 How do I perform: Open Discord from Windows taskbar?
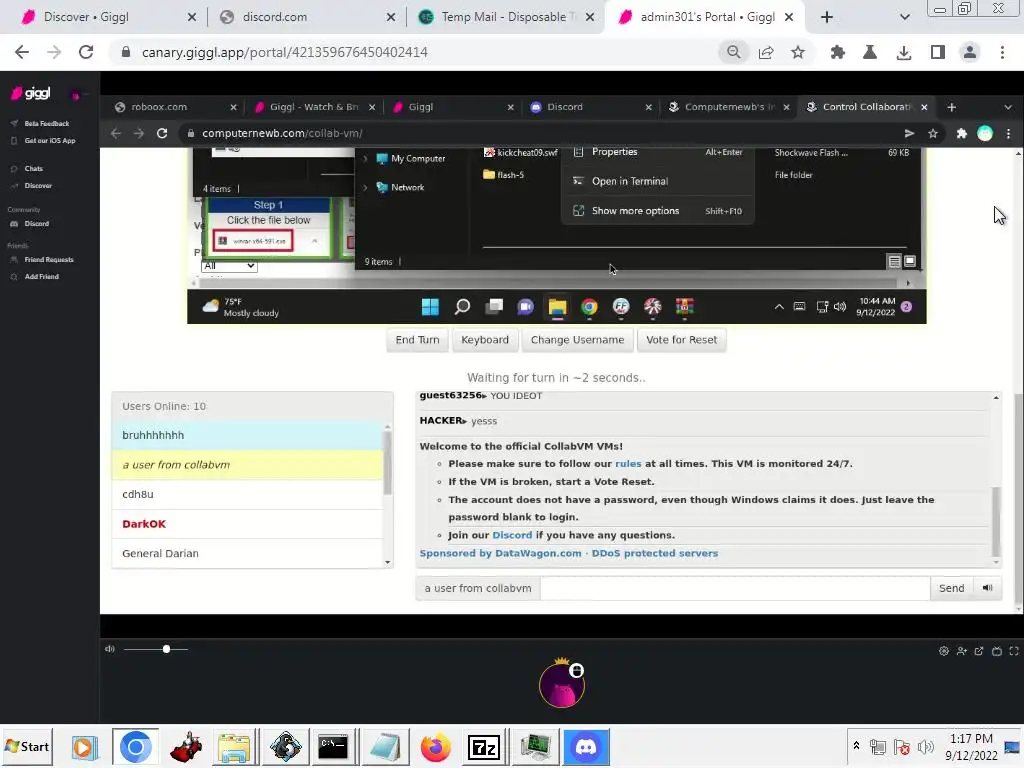586,746
